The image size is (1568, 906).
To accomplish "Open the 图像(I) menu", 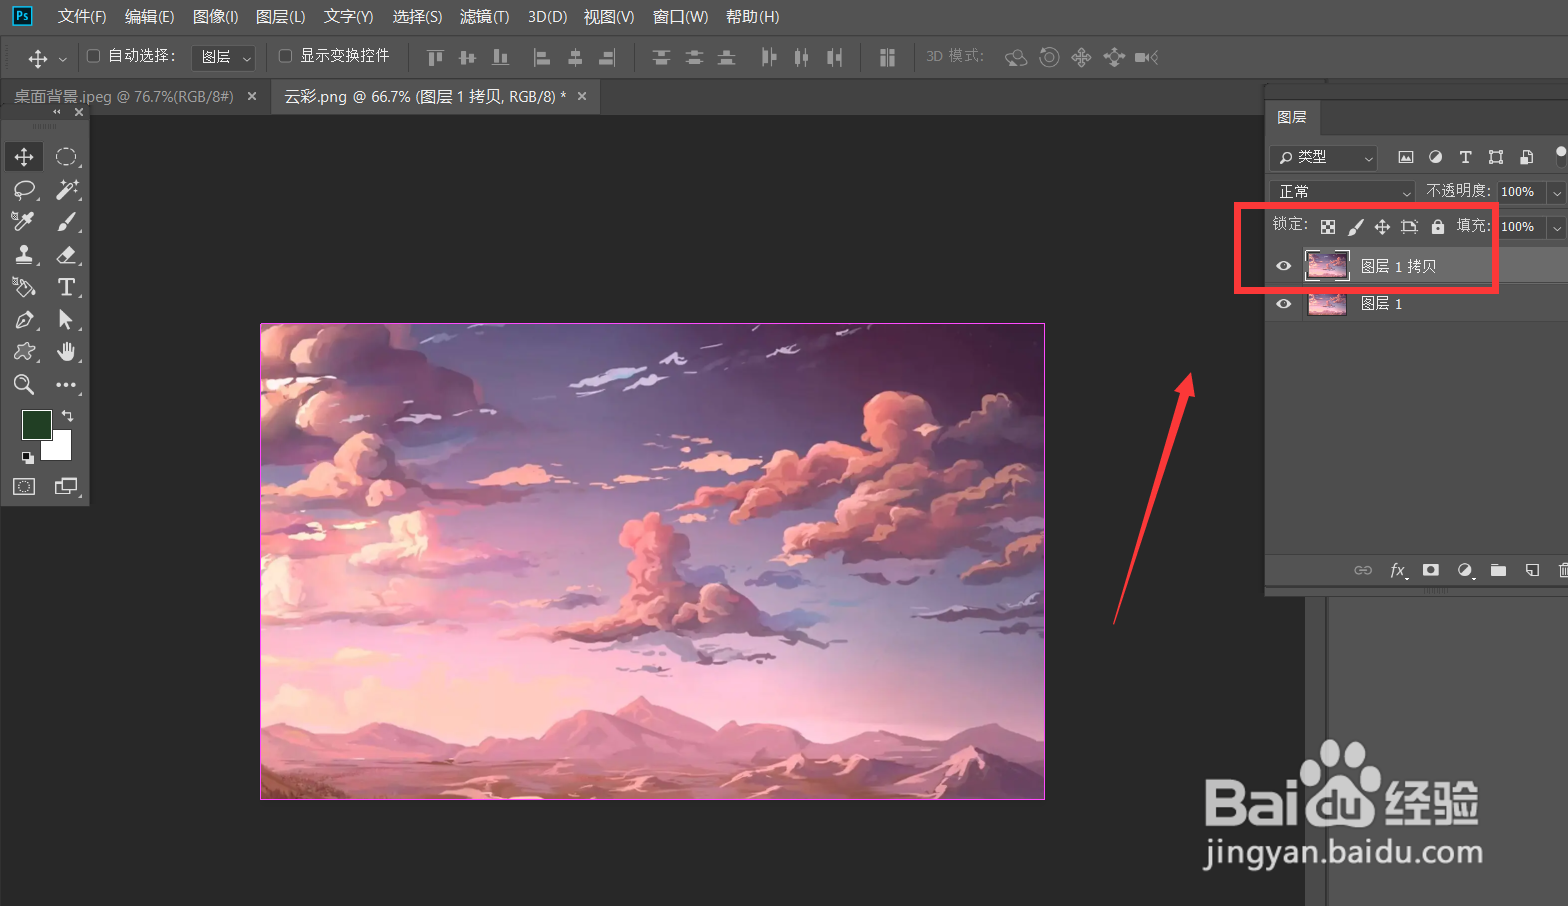I will 215,17.
